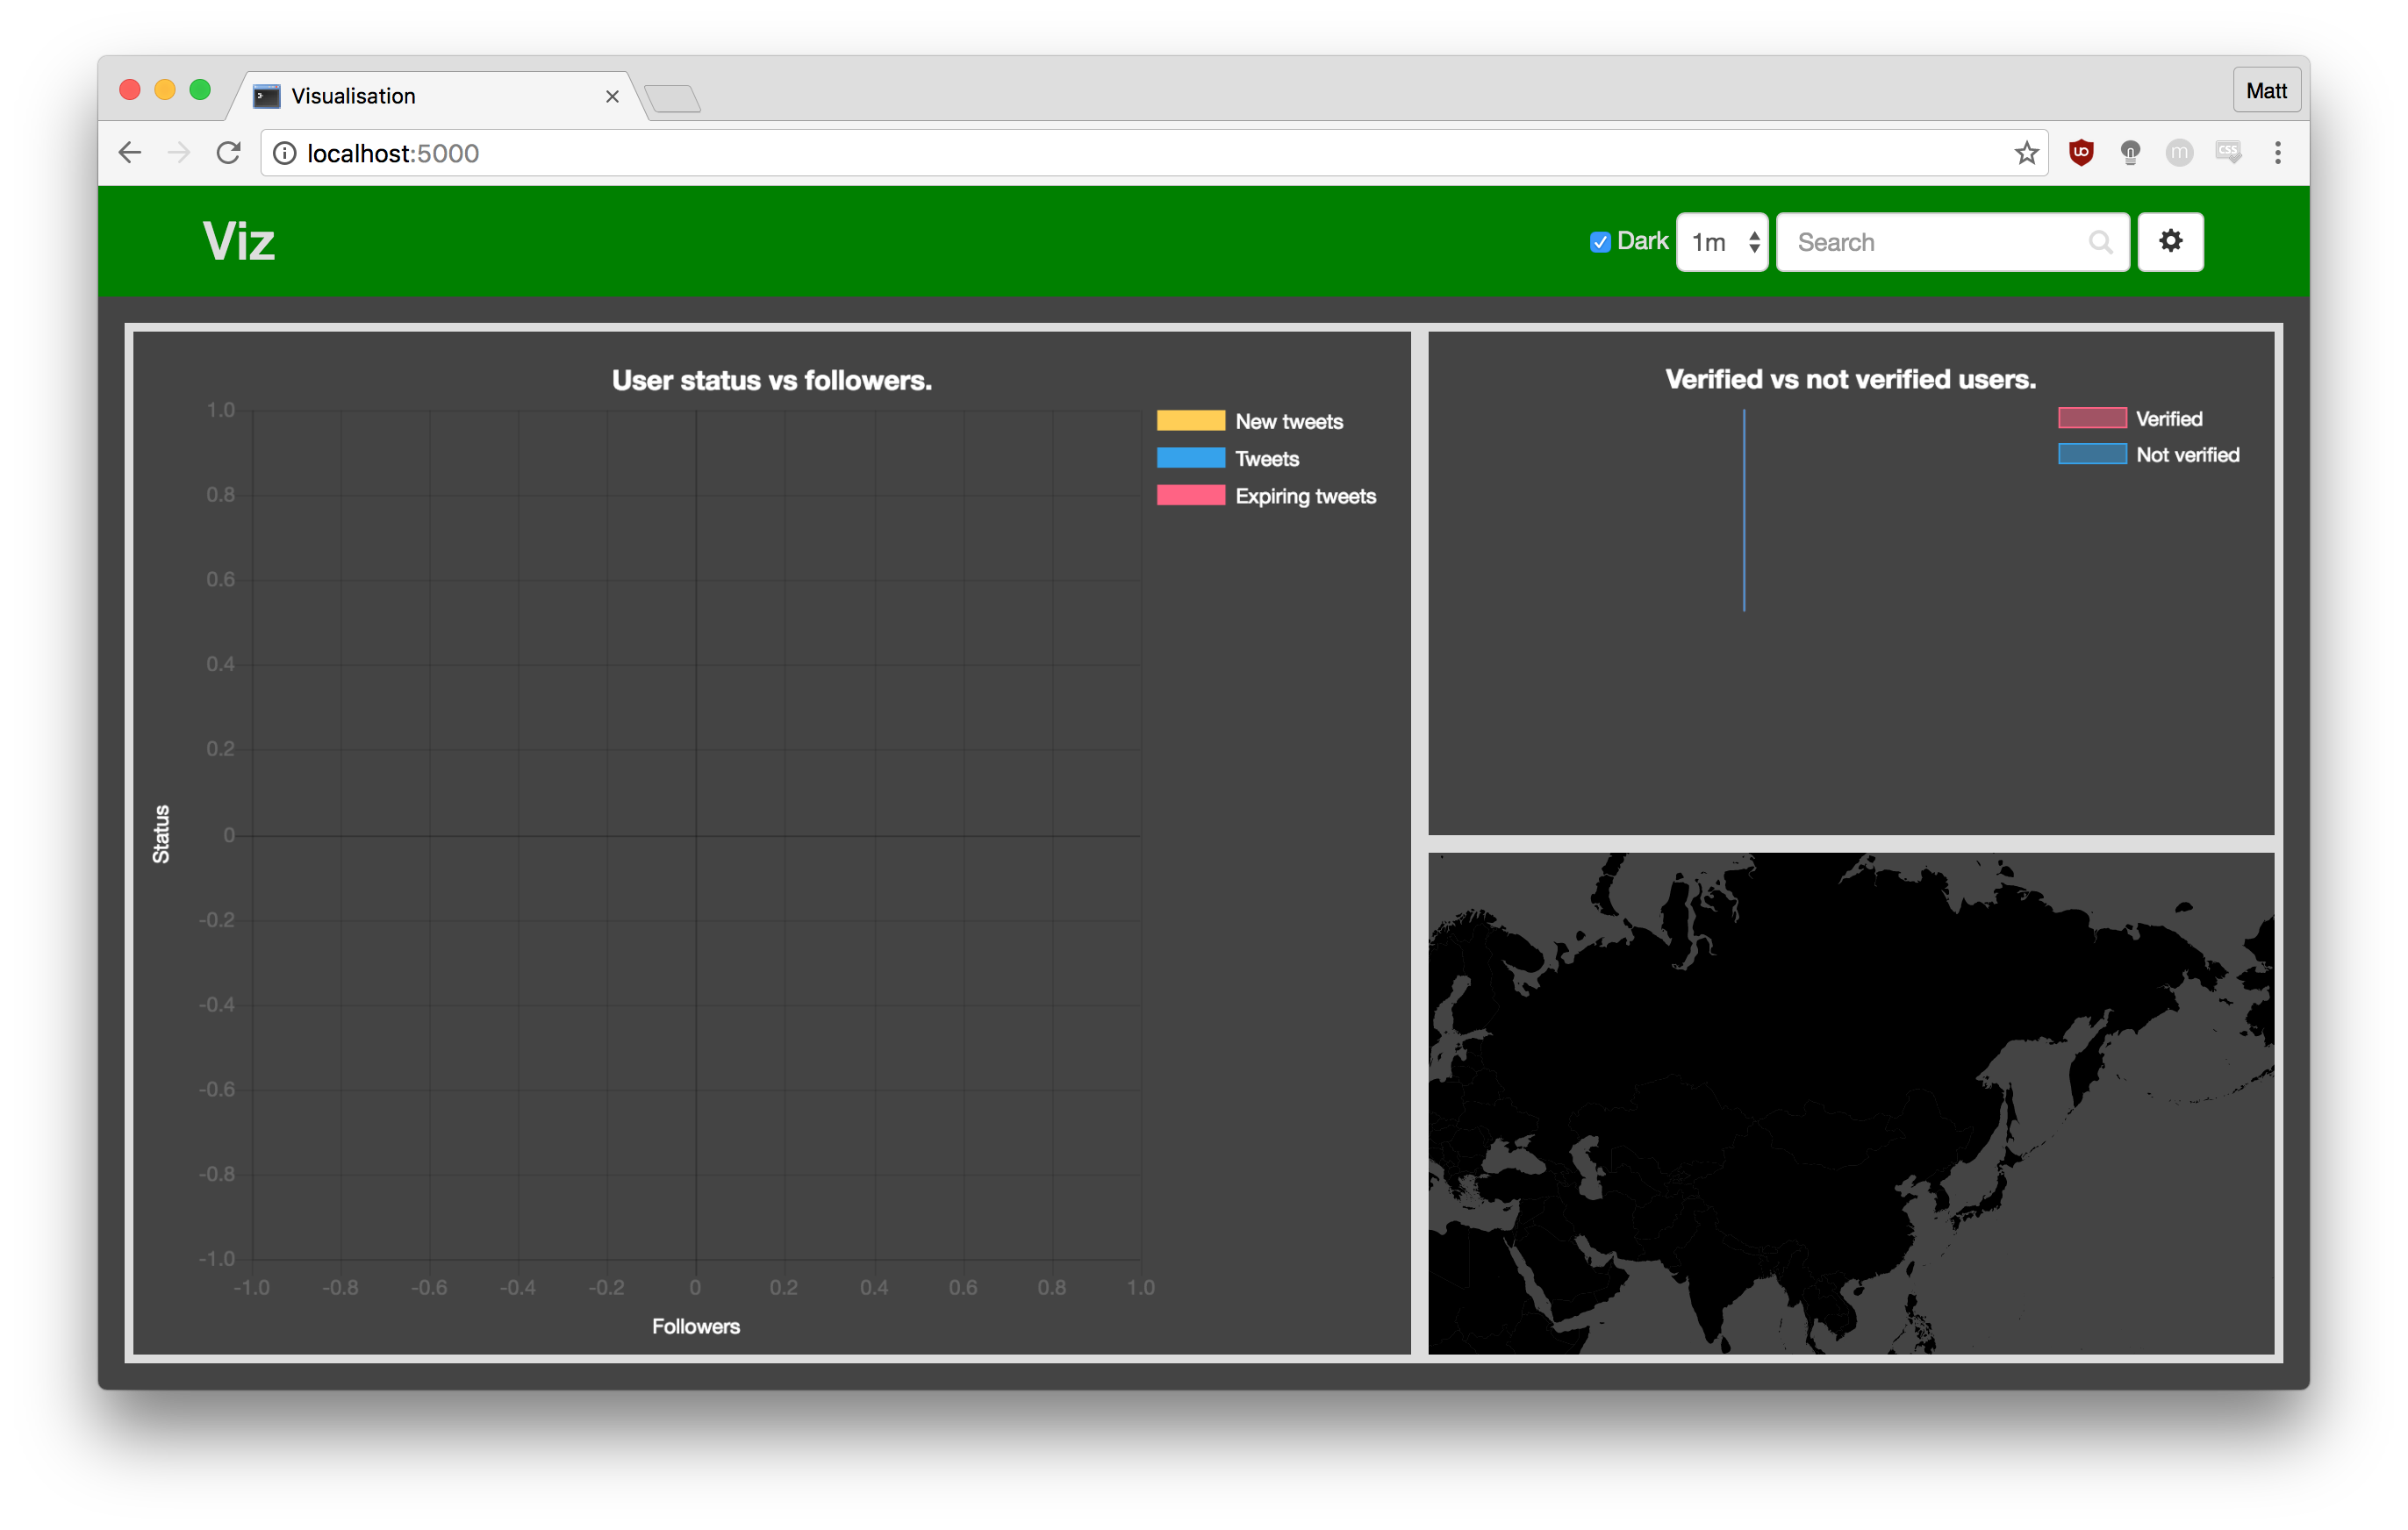Focus the Search input field
This screenshot has height=1530, width=2408.
1952,242
